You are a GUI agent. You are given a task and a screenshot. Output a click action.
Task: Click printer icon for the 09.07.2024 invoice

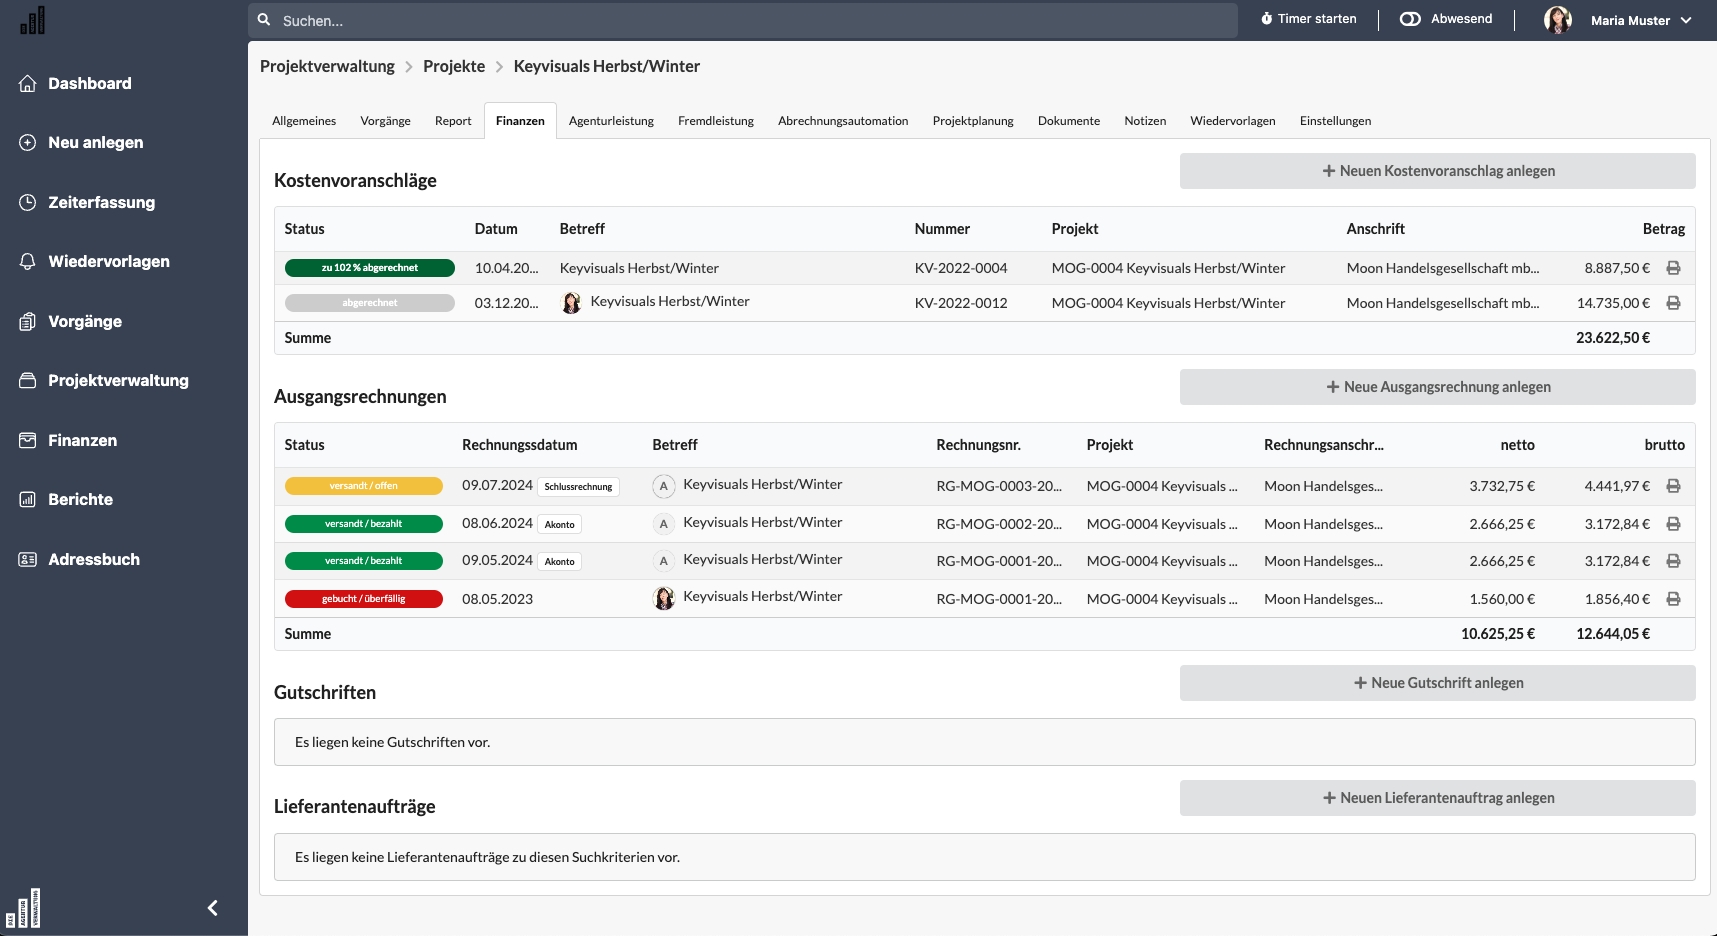(x=1673, y=486)
